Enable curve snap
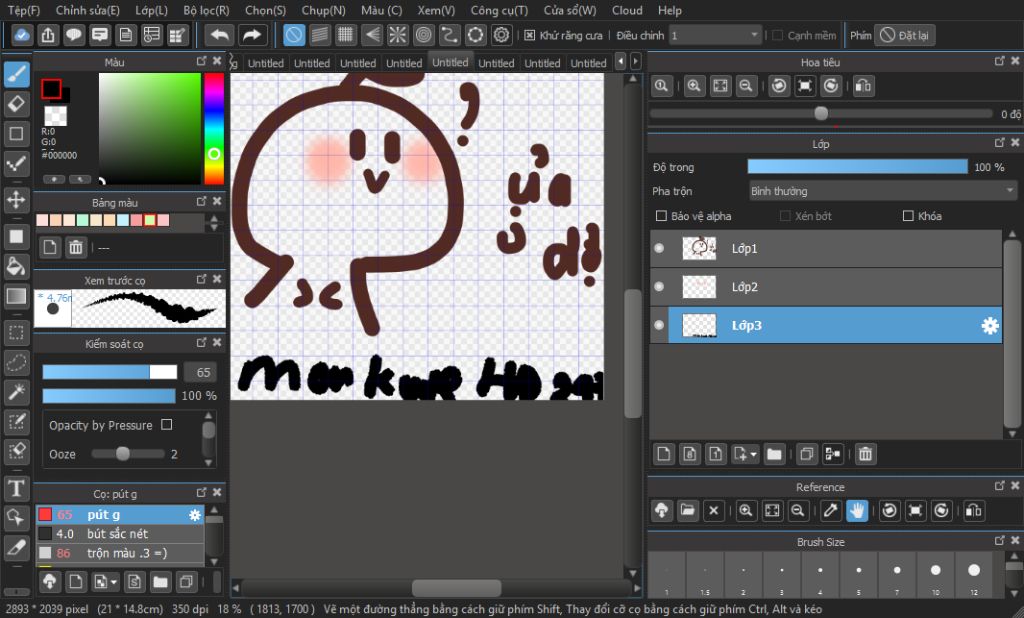The height and width of the screenshot is (618, 1024). click(x=449, y=35)
